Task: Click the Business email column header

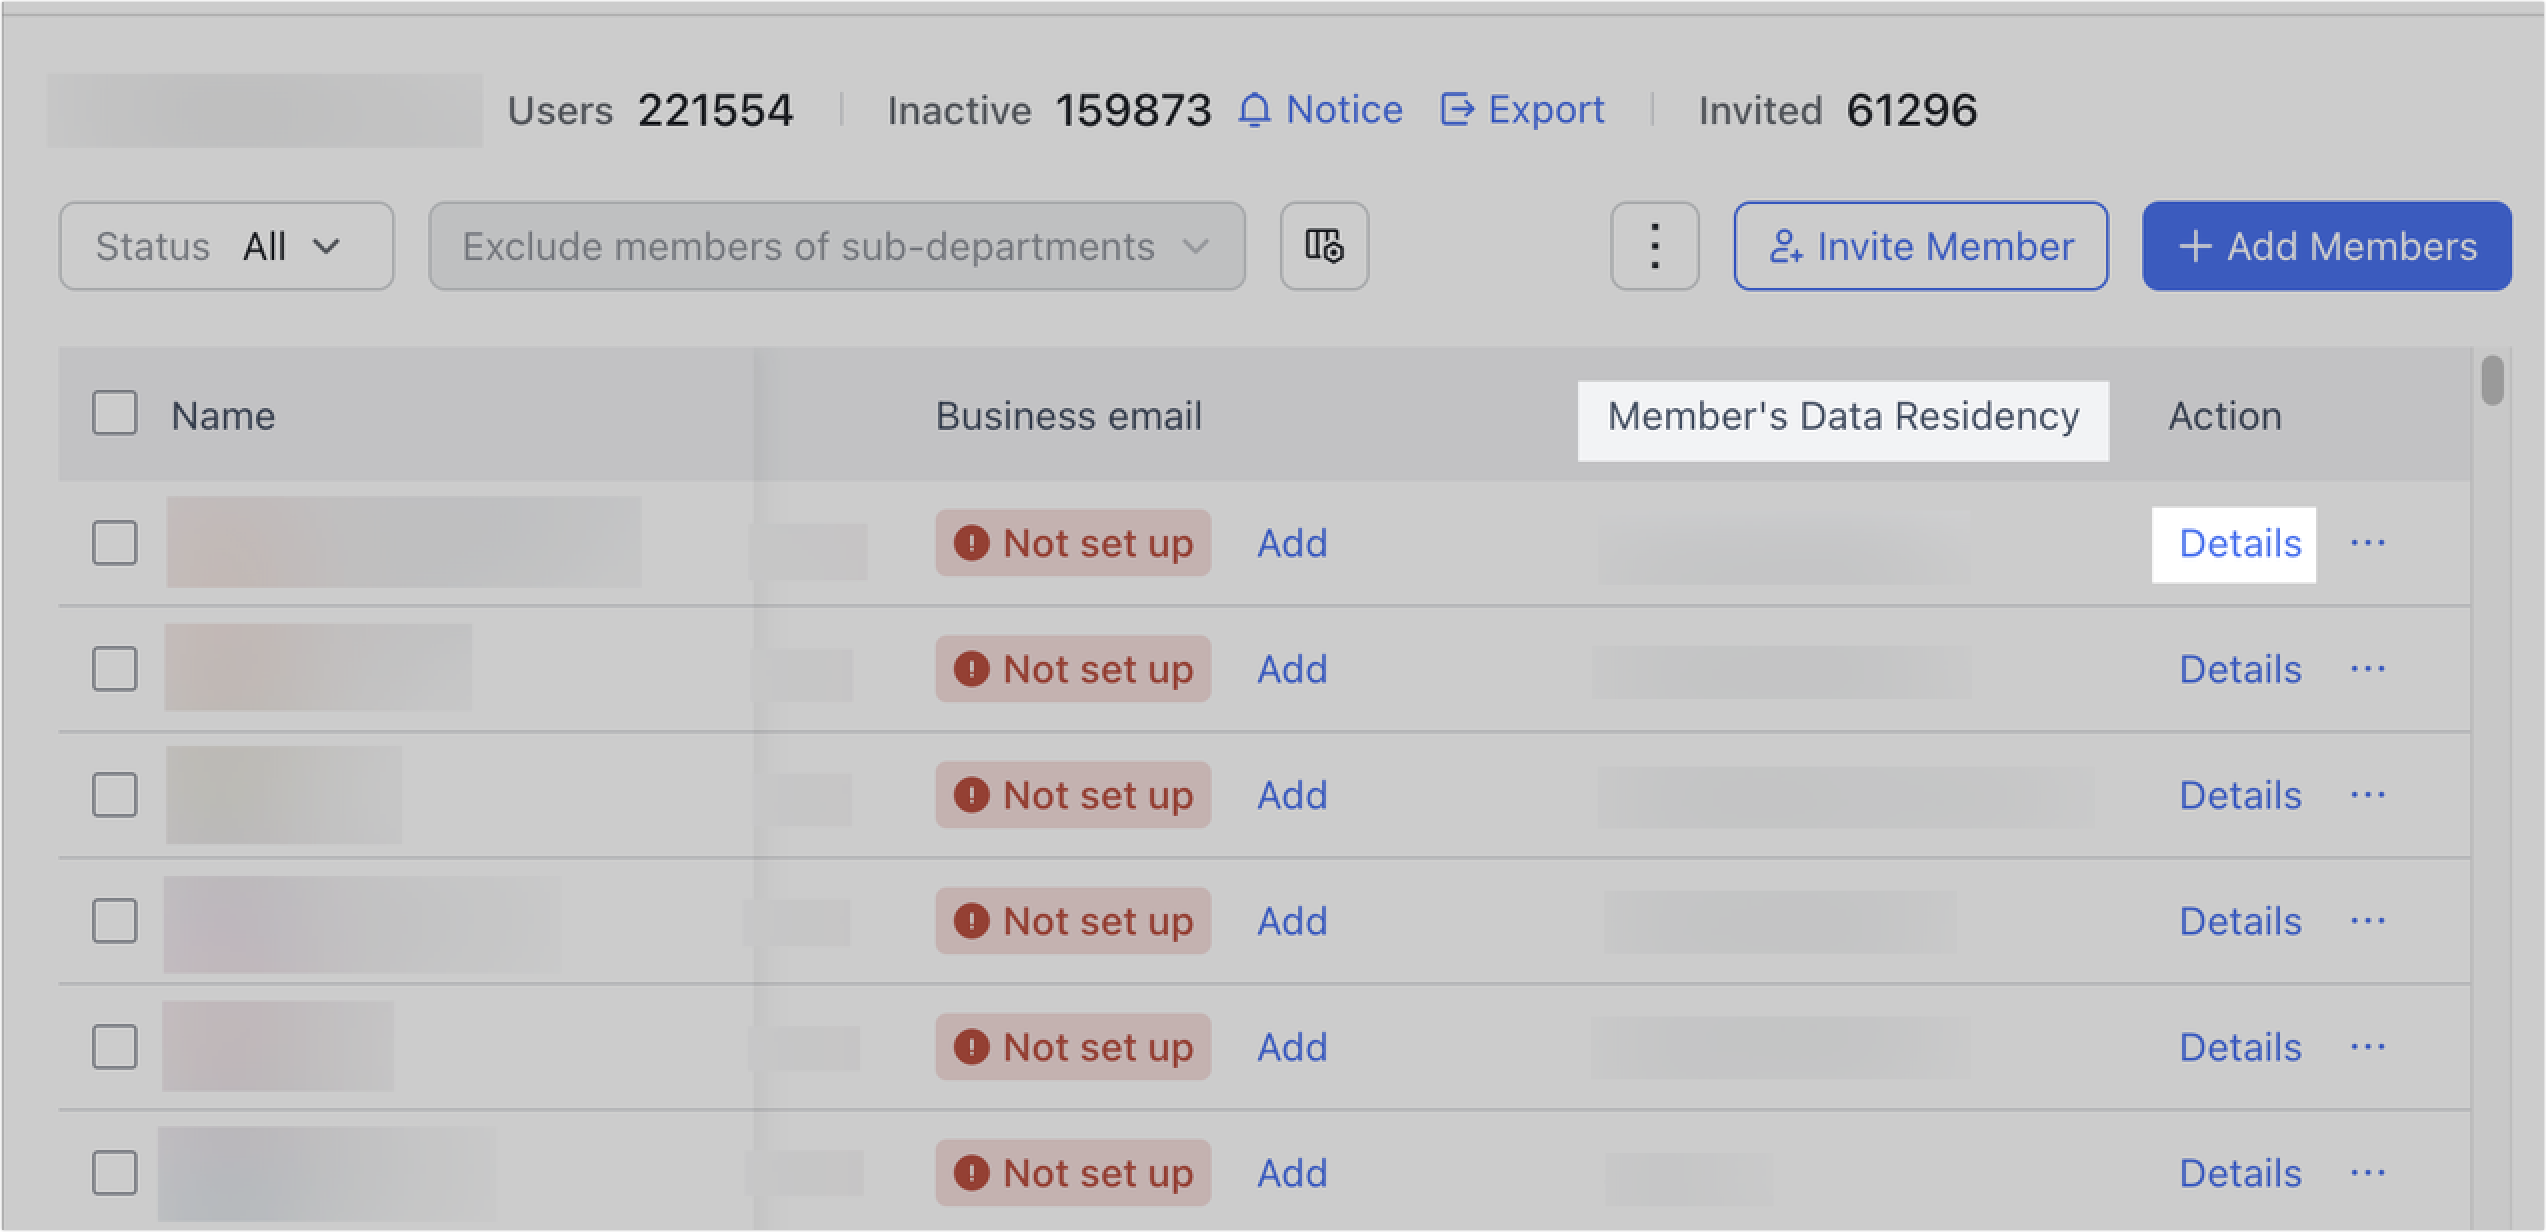Action: pyautogui.click(x=1068, y=416)
